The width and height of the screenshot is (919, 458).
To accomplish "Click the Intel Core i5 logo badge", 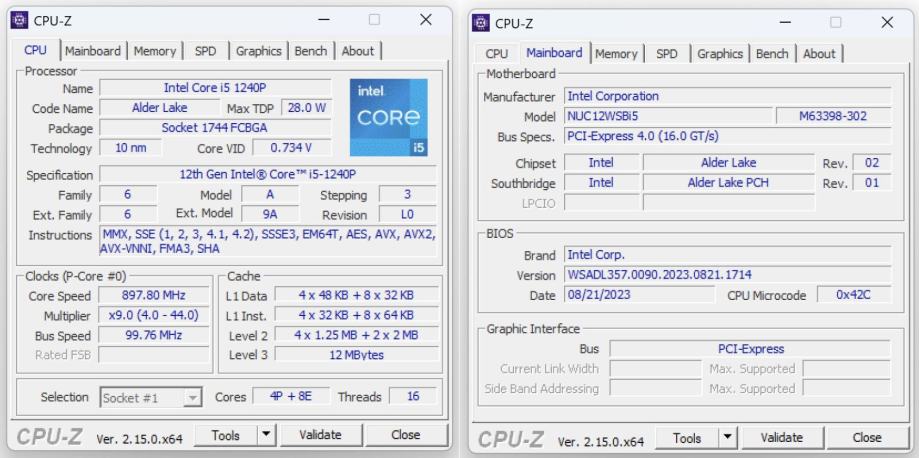I will pos(389,118).
